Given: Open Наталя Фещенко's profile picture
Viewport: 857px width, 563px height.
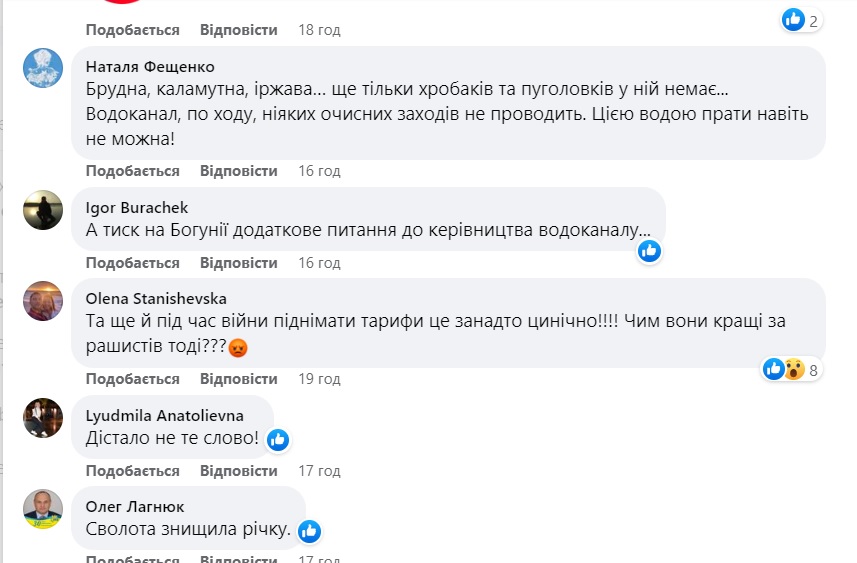Looking at the screenshot, I should (43, 68).
